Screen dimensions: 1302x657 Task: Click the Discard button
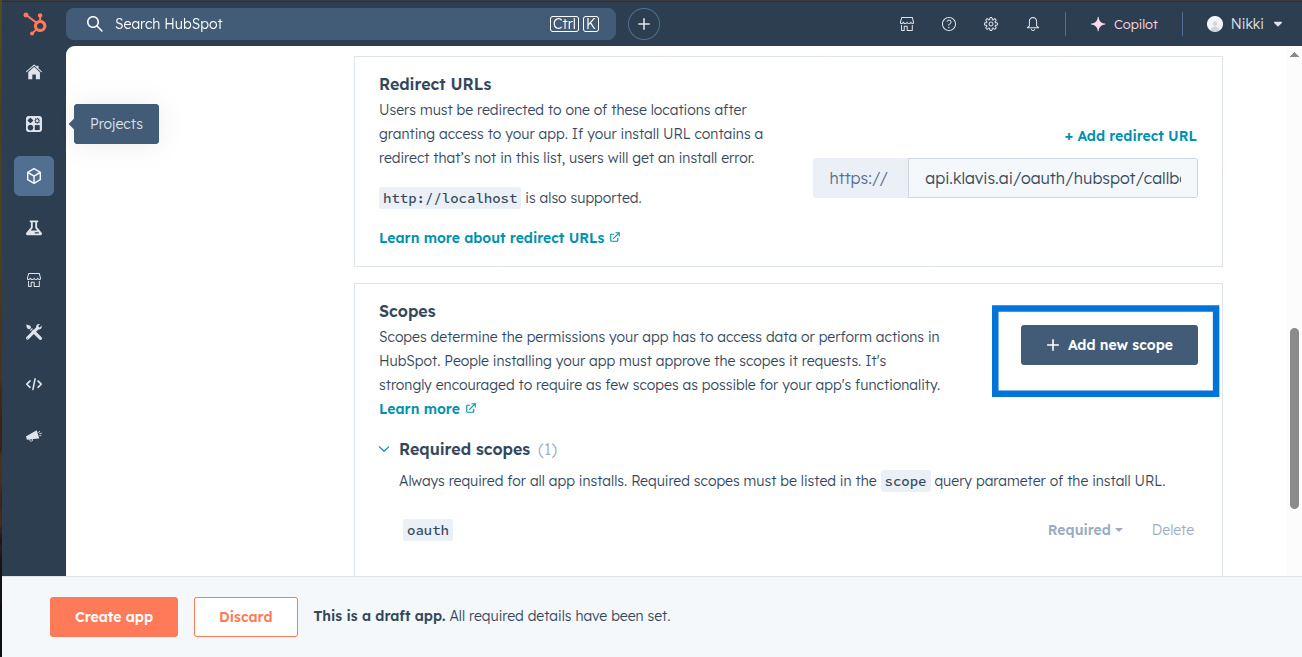pos(246,617)
